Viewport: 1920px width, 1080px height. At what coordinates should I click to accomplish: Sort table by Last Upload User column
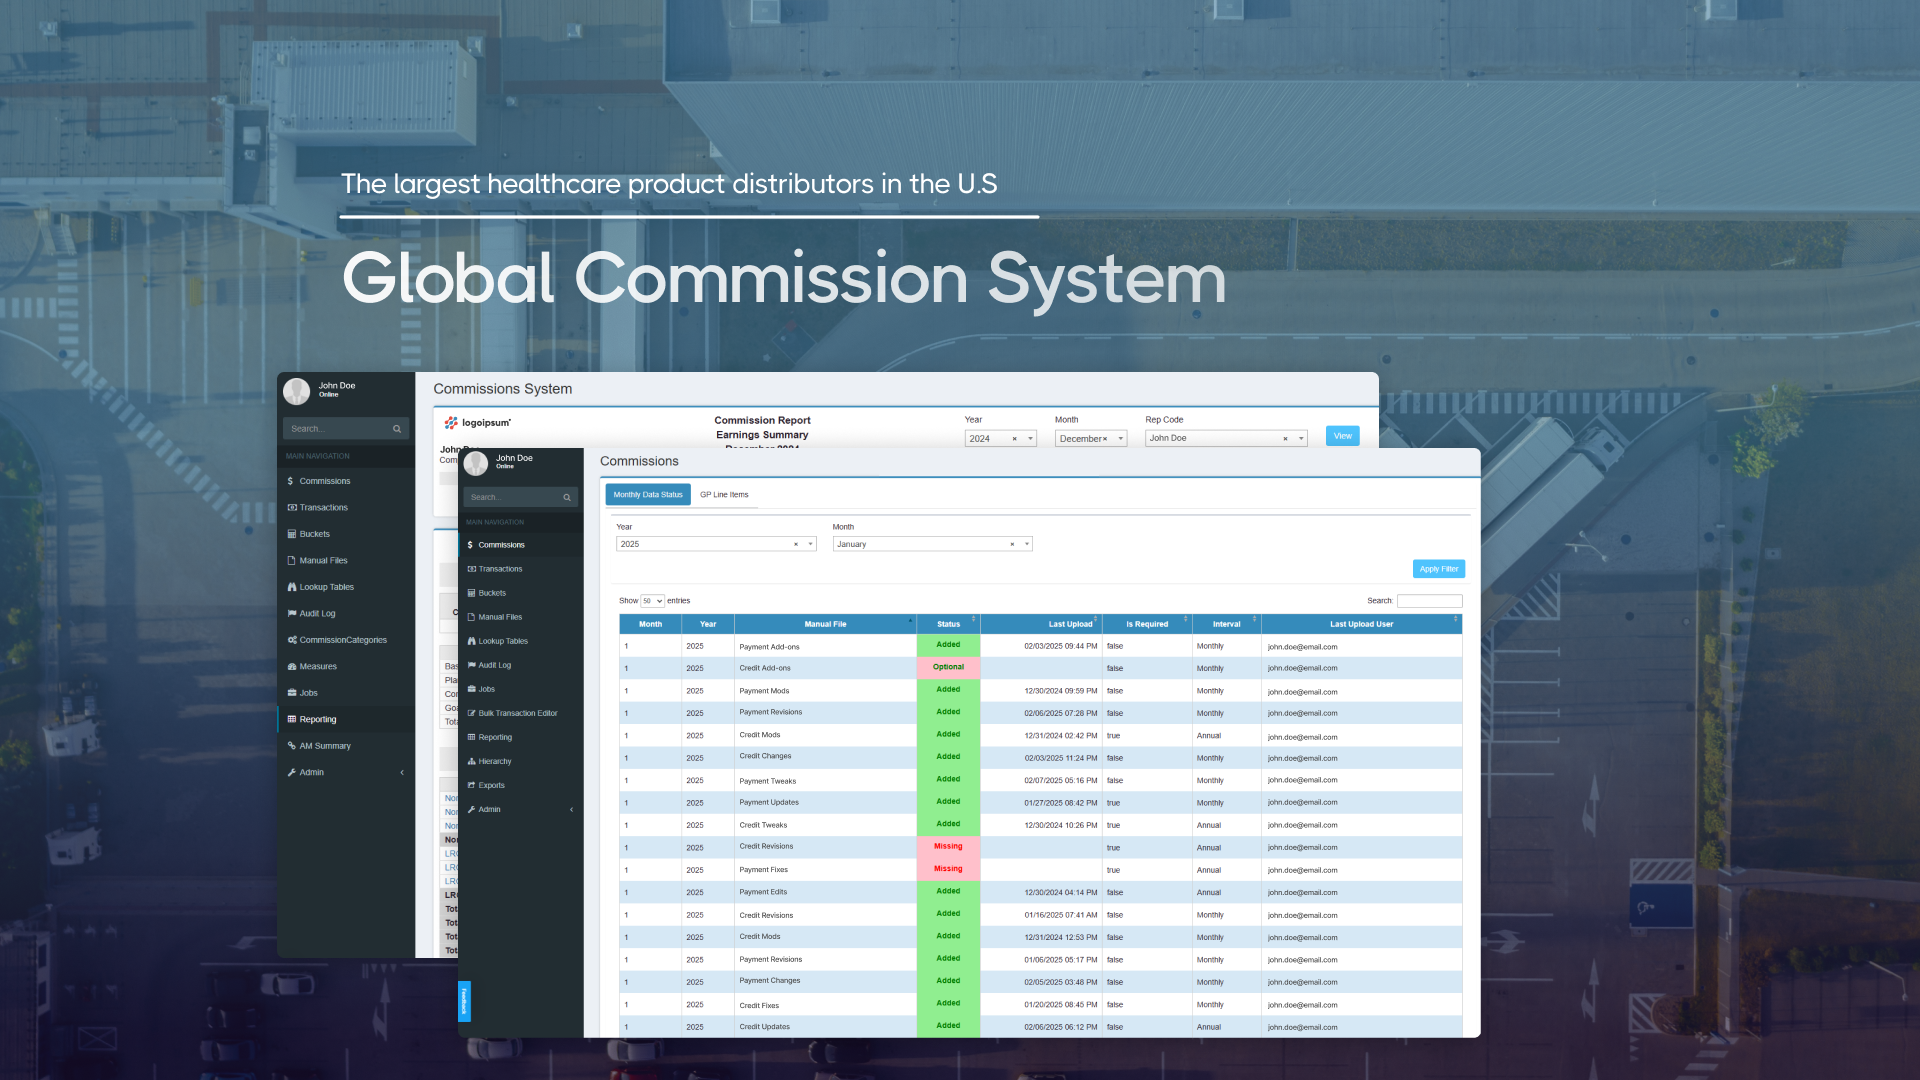1361,624
